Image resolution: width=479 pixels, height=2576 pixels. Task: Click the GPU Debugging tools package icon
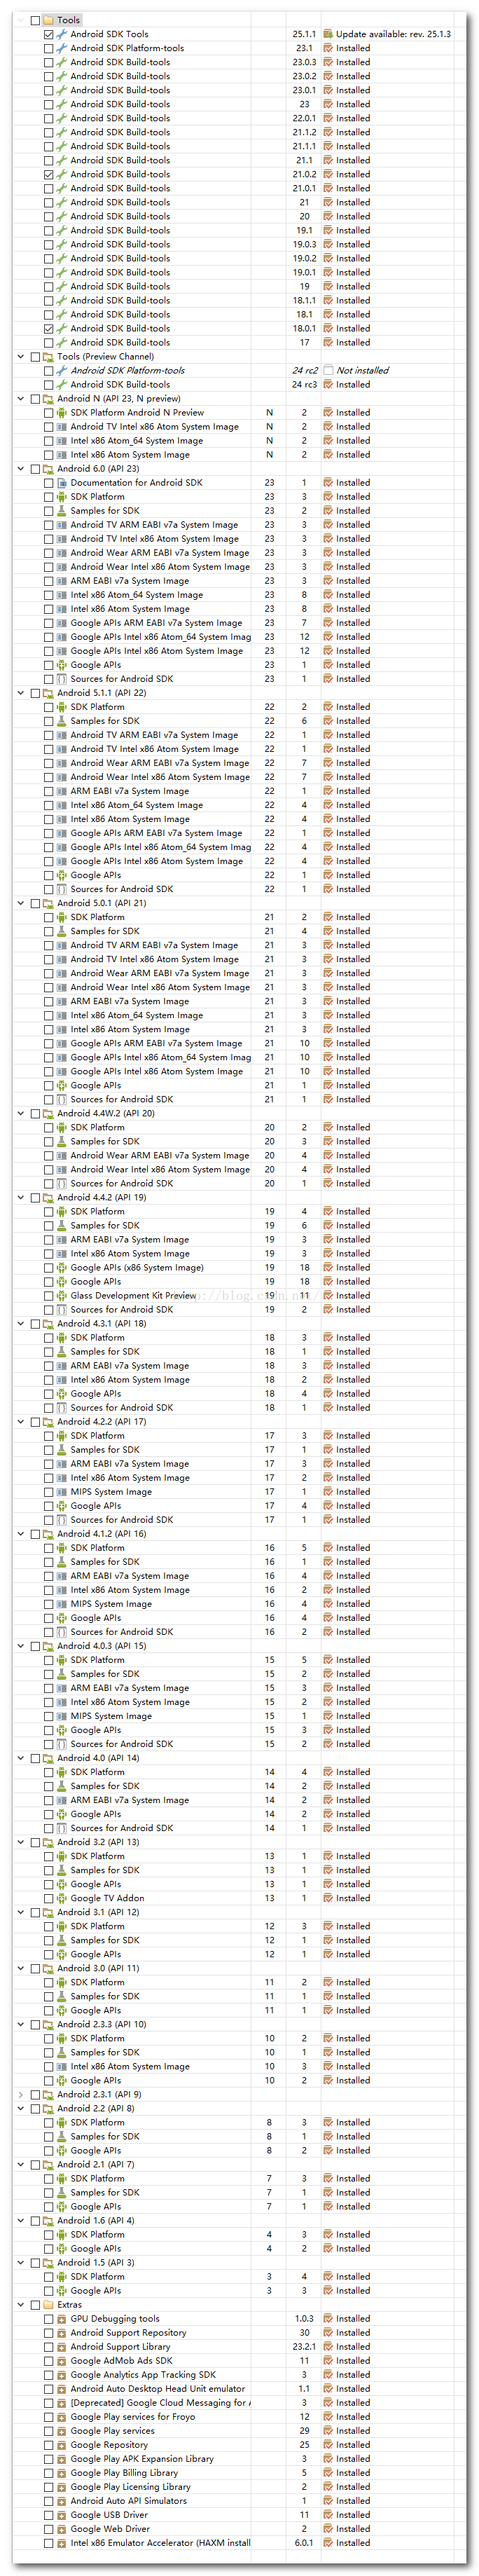tap(62, 2318)
